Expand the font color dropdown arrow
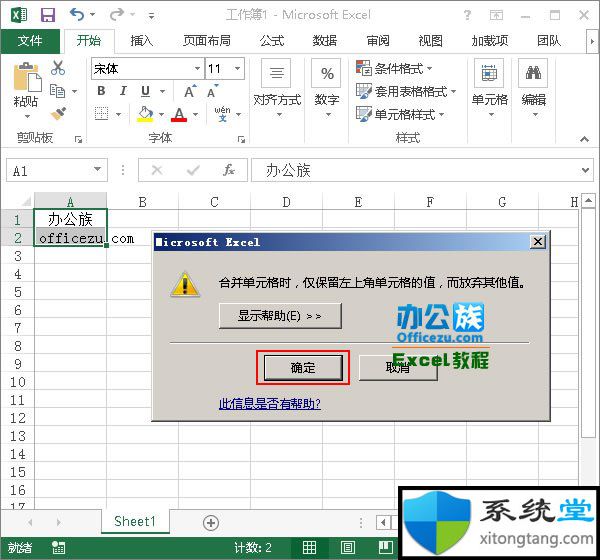 (195, 114)
